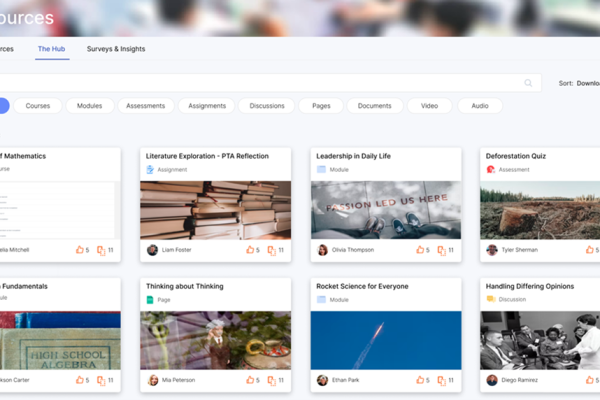Open rocket launch thumbnail
Viewport: 600px width, 400px height.
[x=386, y=340]
